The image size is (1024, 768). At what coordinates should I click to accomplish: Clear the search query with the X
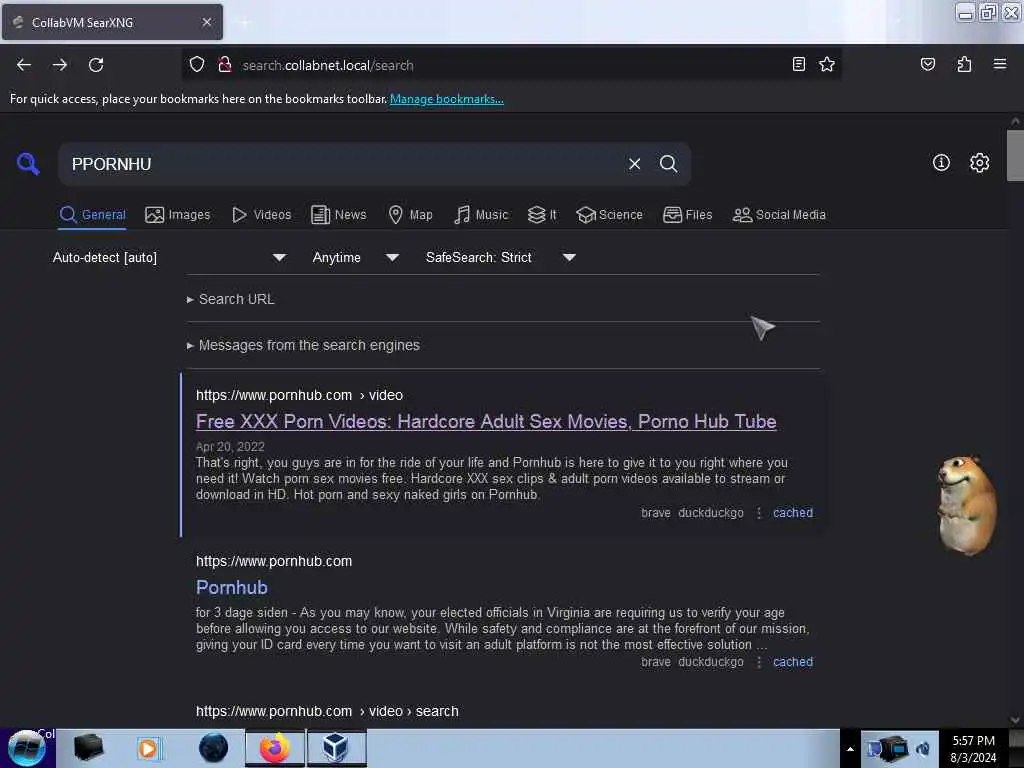tap(634, 164)
